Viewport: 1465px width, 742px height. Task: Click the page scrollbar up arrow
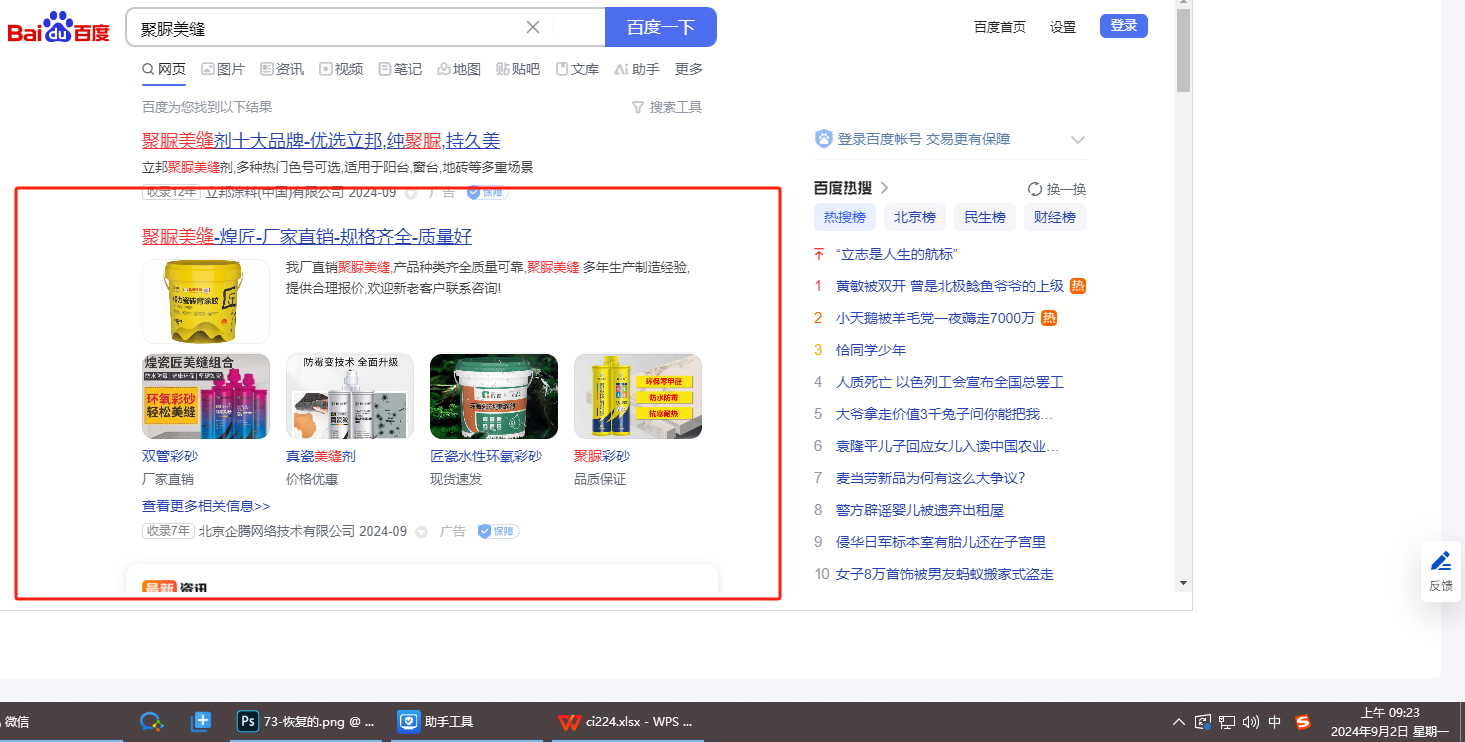tap(1183, 5)
